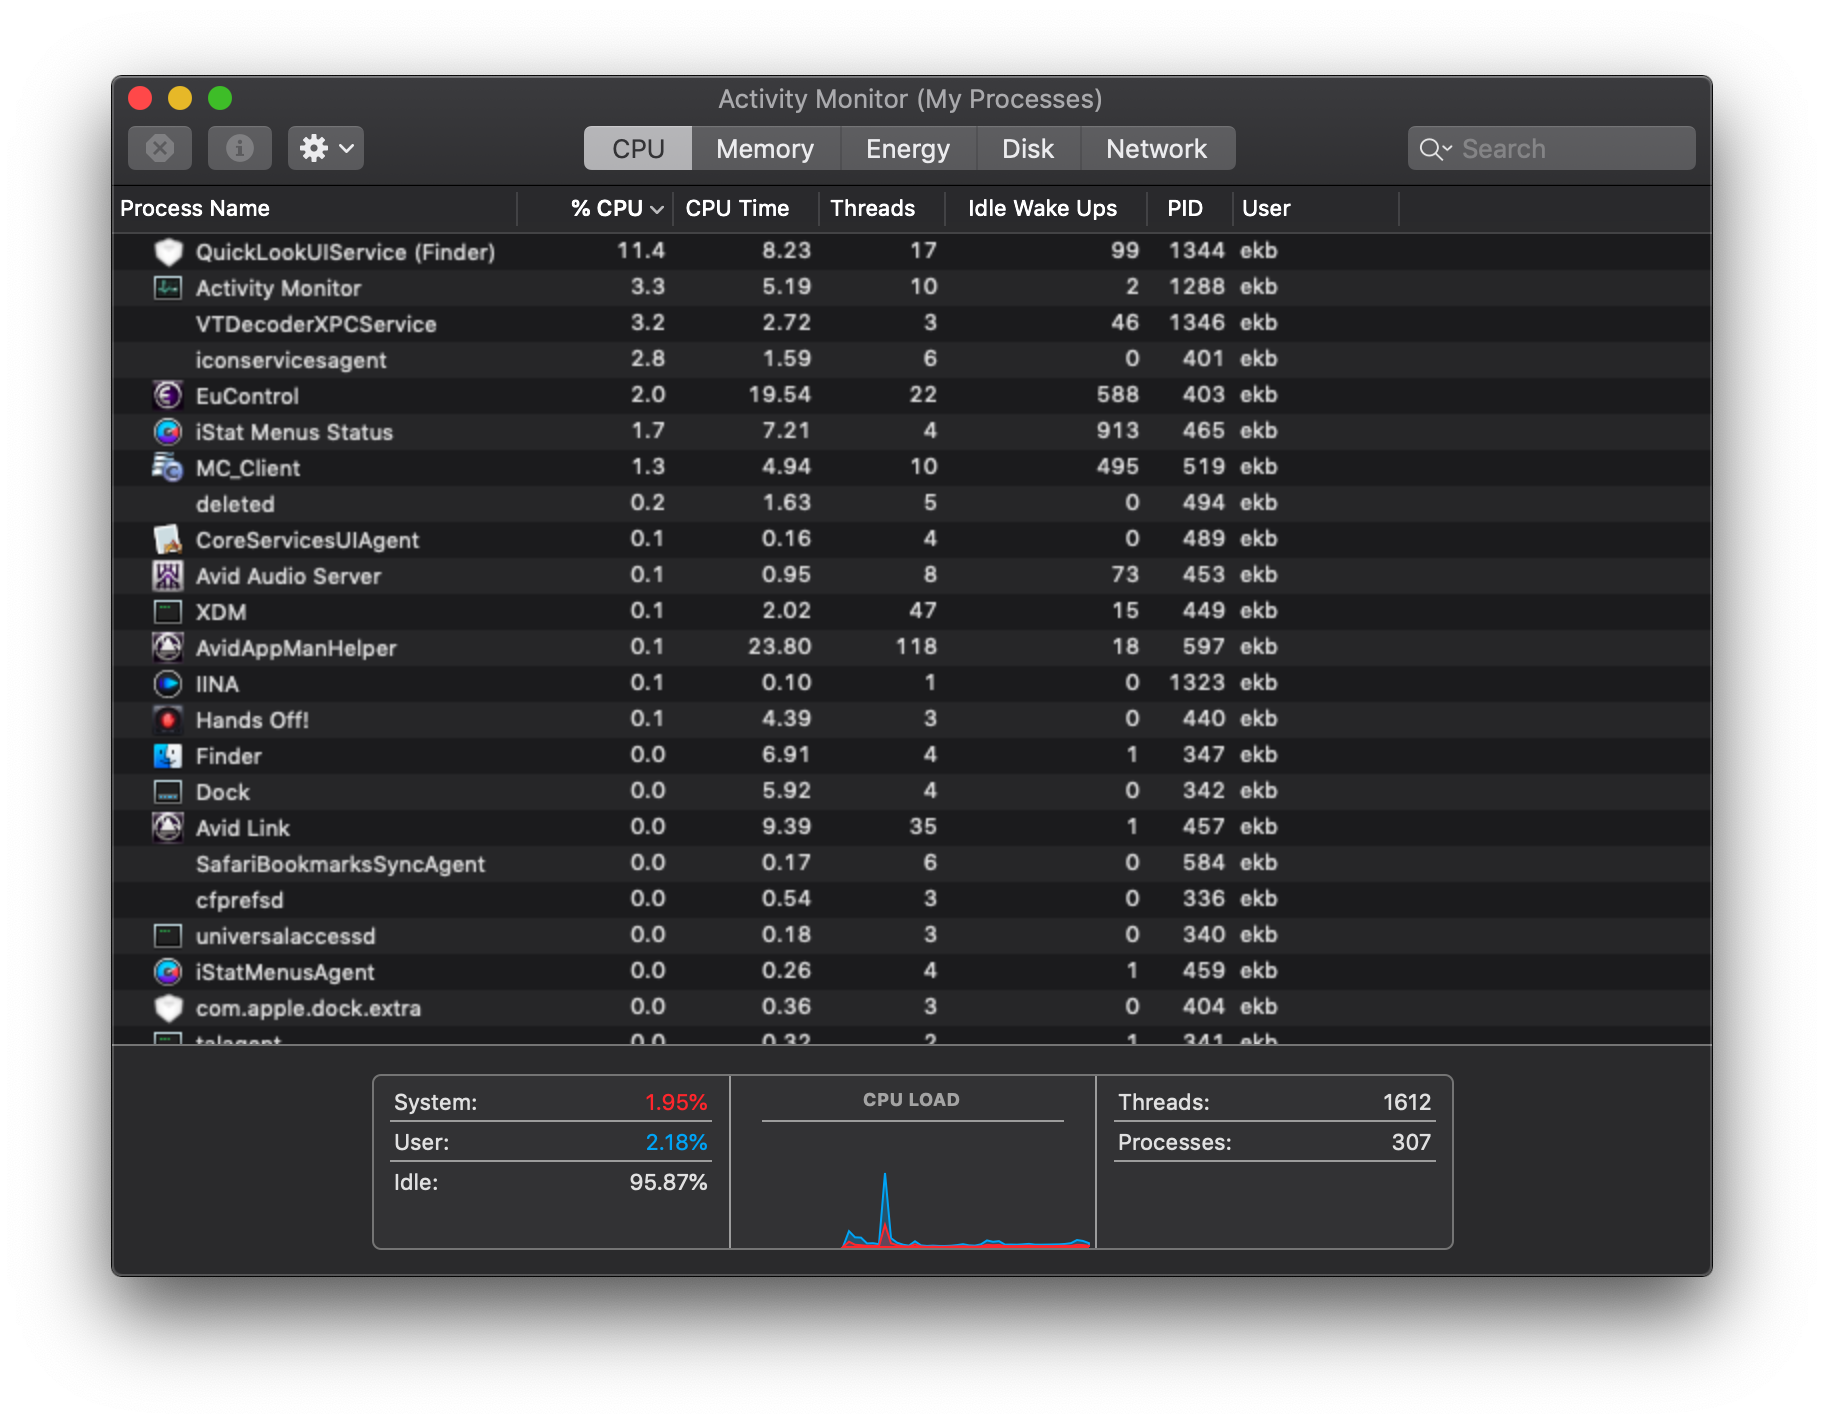Sort by the Idle Wake Ups column
The width and height of the screenshot is (1824, 1424).
click(x=1042, y=208)
